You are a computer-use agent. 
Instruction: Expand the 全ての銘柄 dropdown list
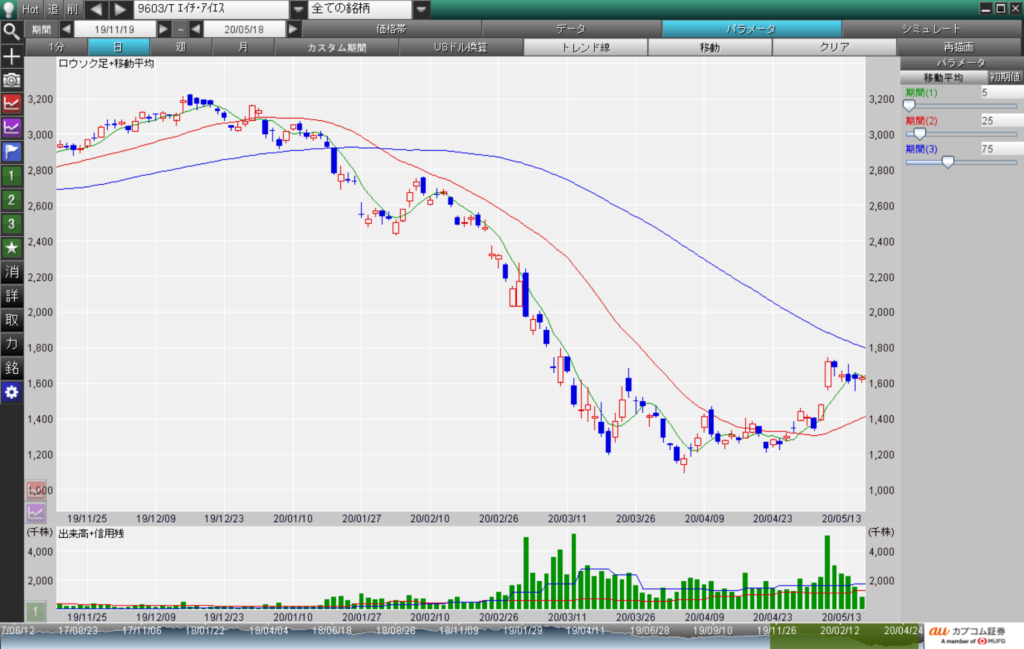pos(421,10)
